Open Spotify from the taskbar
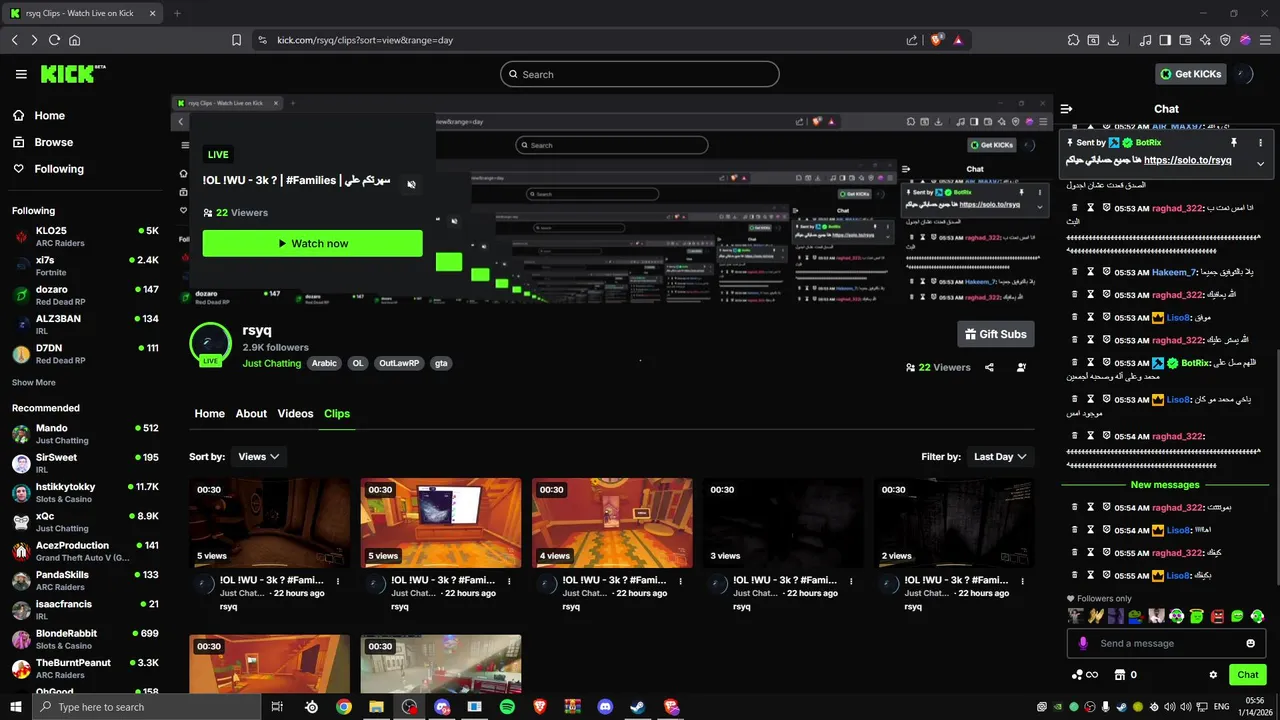This screenshot has width=1280, height=720. tap(507, 707)
